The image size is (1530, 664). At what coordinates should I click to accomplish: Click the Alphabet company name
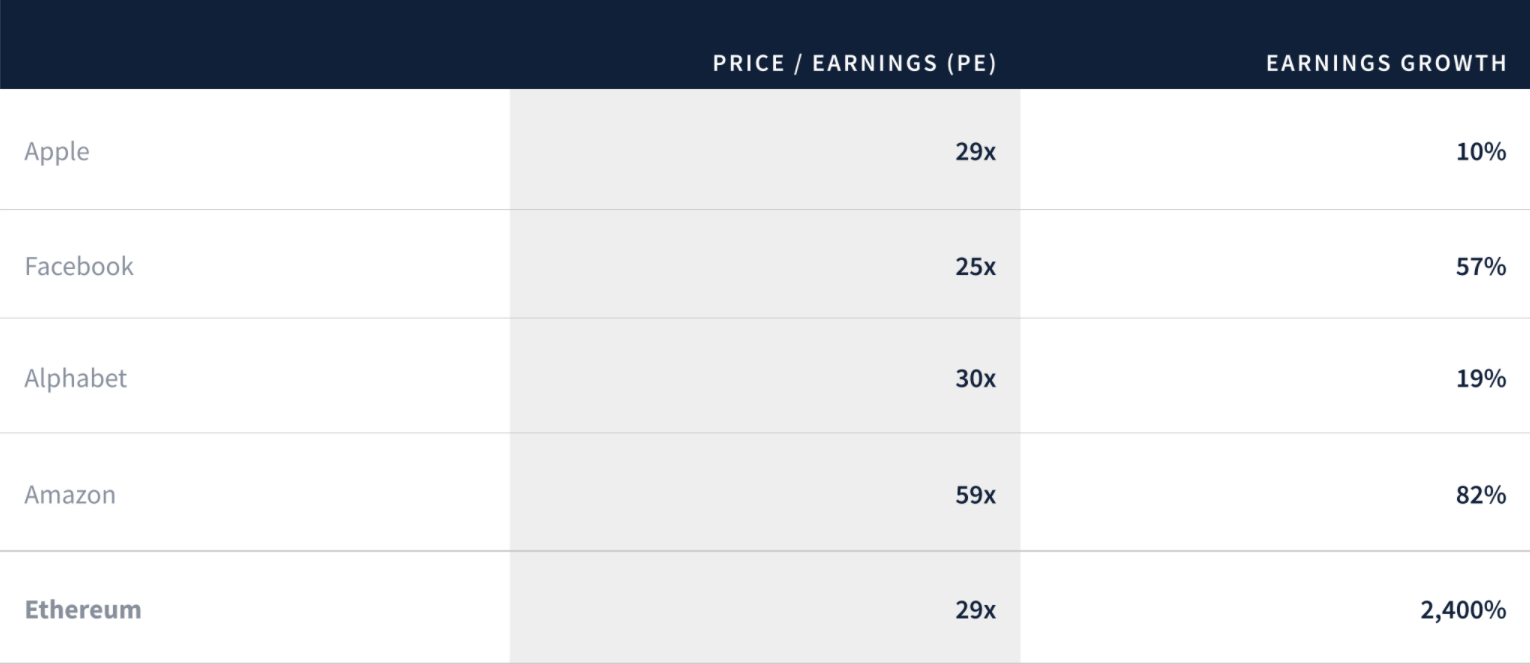point(76,379)
